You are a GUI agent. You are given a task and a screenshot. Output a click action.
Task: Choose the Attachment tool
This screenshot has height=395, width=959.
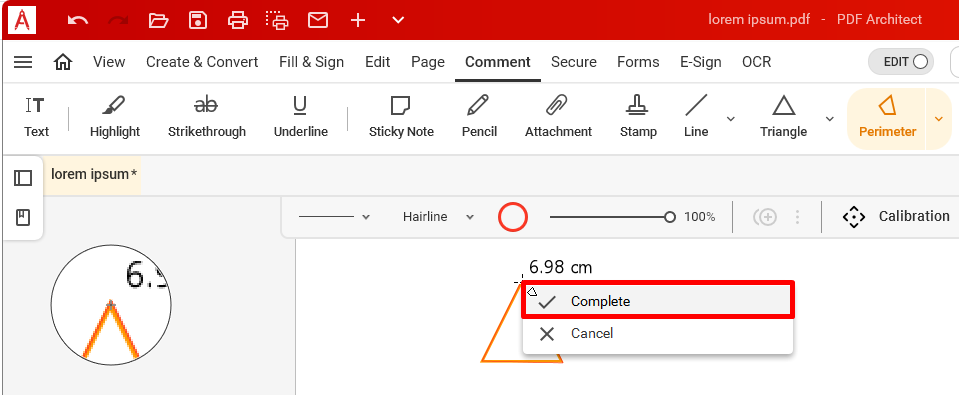558,117
